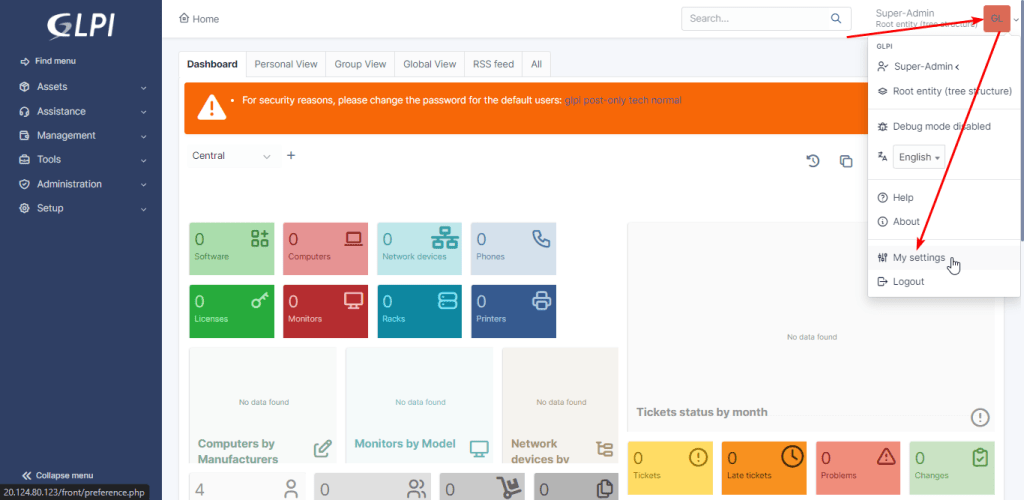
Task: Click into the Search input field
Action: (x=756, y=18)
